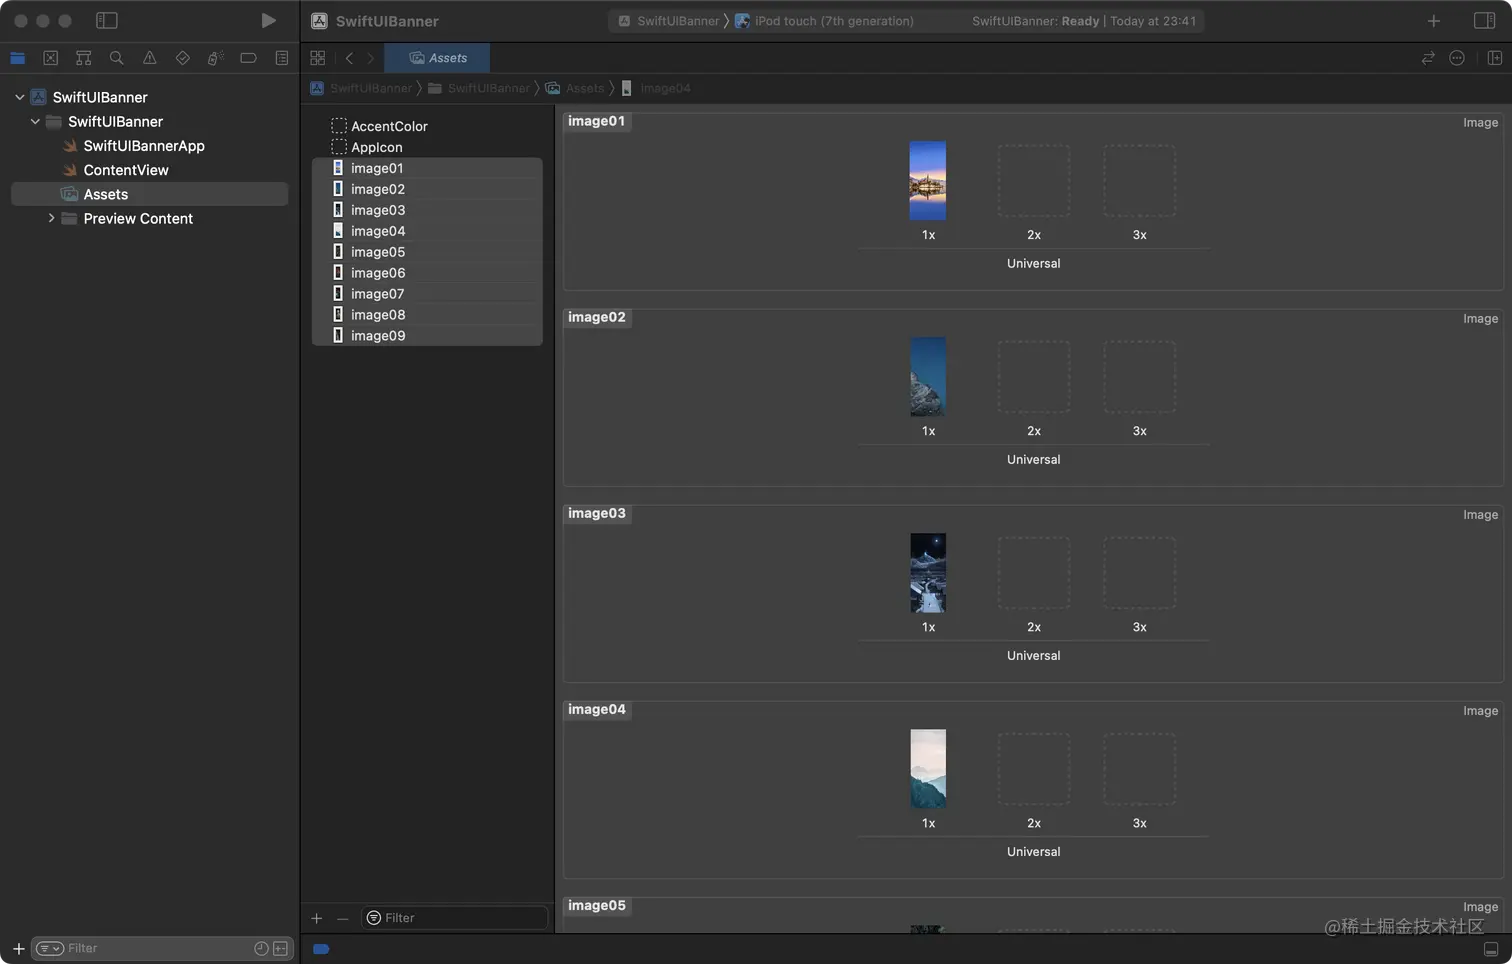Select the empty 2x slot of image03
Image resolution: width=1512 pixels, height=964 pixels.
pyautogui.click(x=1034, y=573)
